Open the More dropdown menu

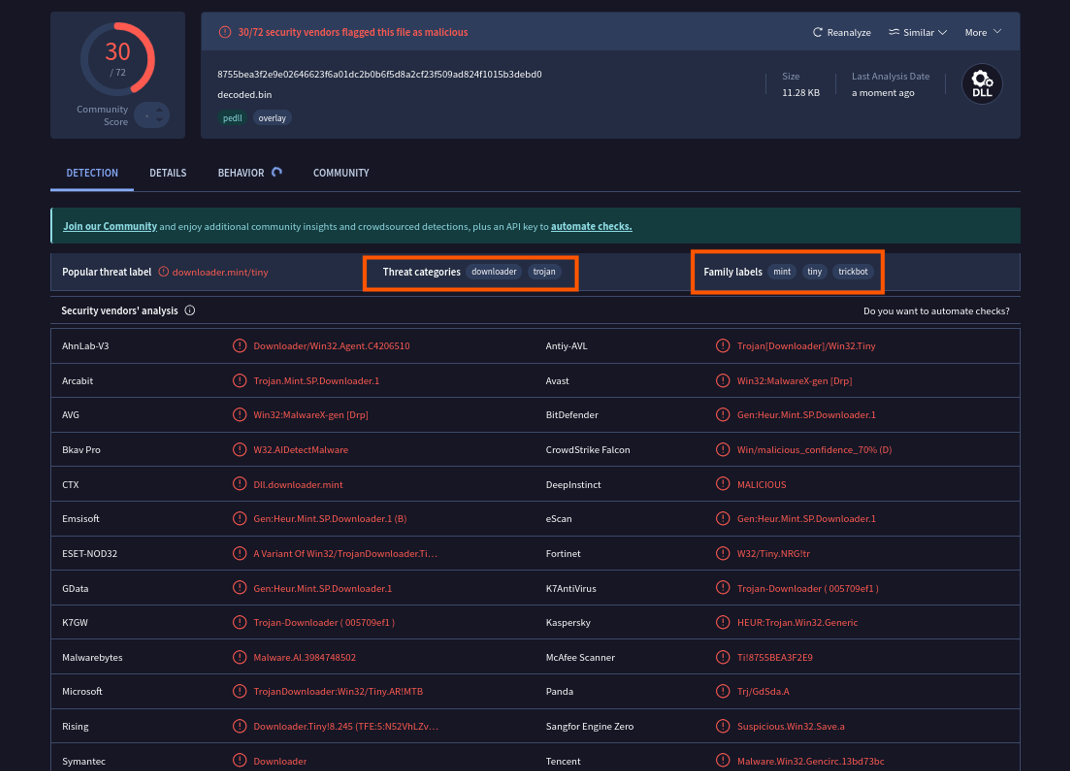tap(982, 33)
